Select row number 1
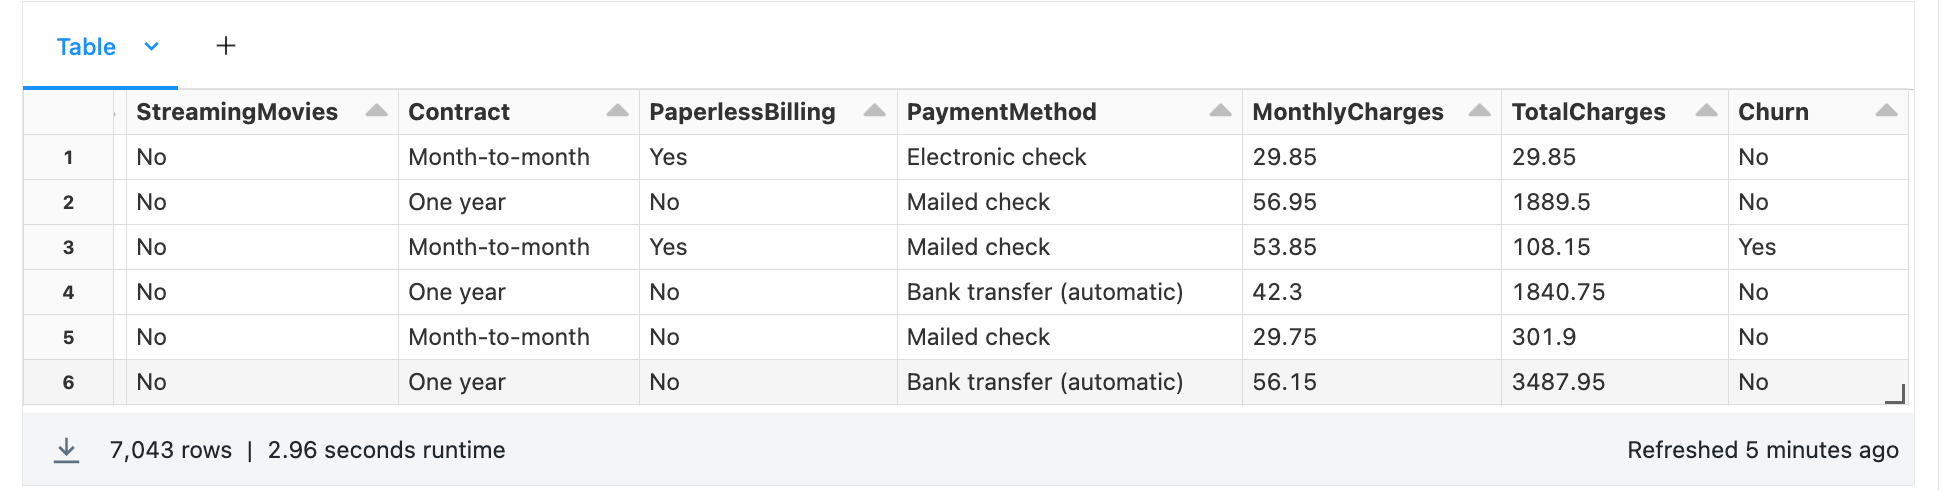Image resolution: width=1942 pixels, height=490 pixels. coord(68,157)
